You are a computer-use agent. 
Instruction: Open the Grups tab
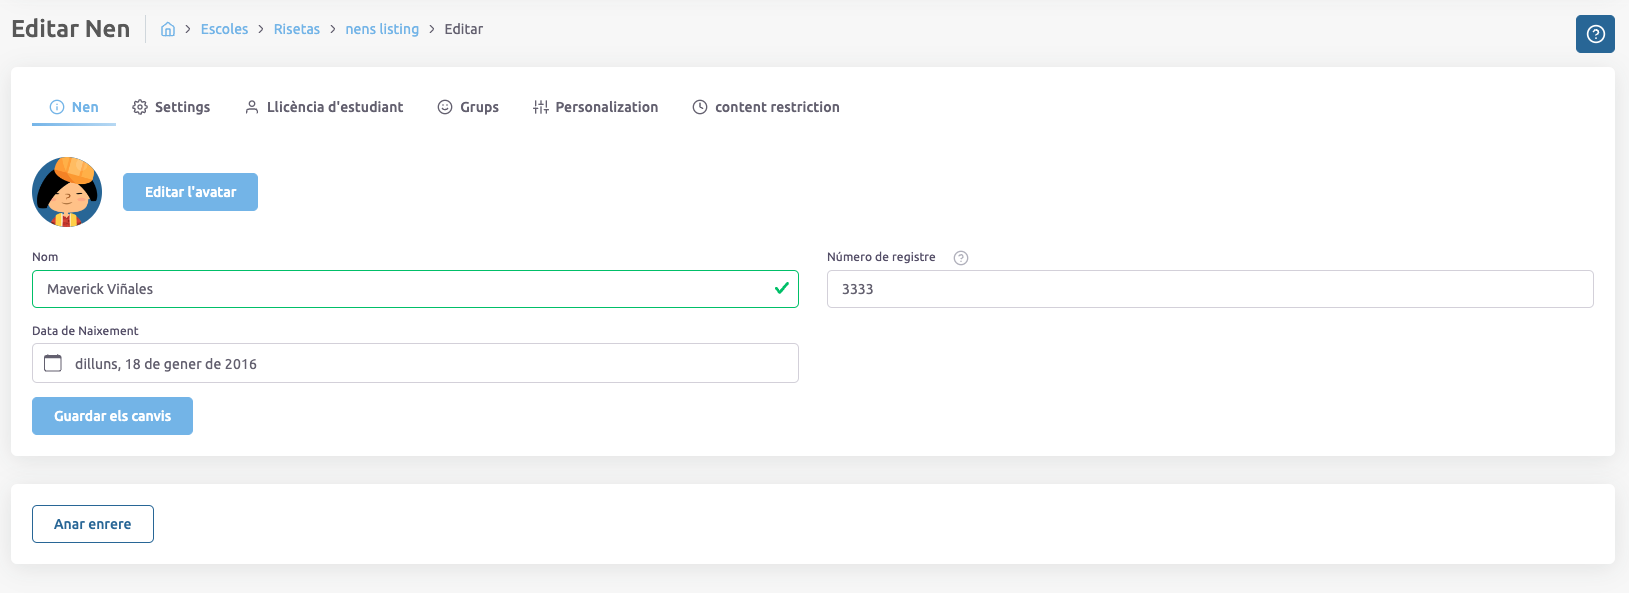[479, 107]
